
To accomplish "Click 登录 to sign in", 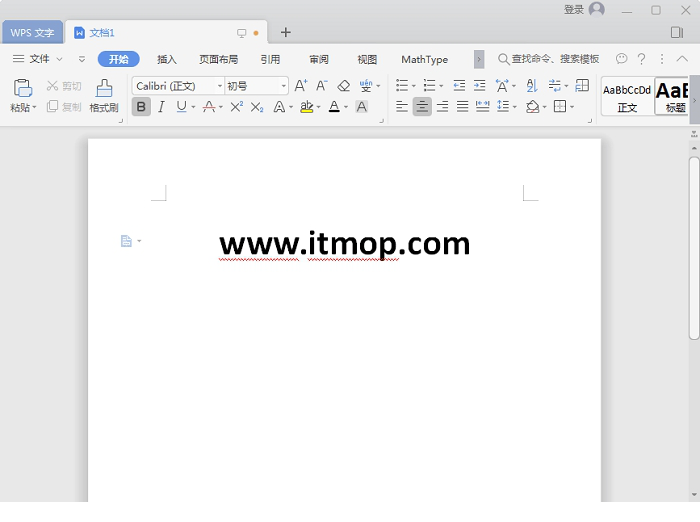I will 574,9.
